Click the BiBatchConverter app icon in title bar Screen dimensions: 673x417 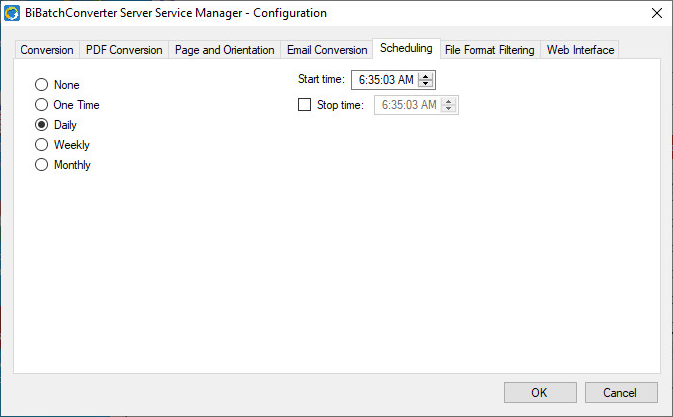pos(13,13)
